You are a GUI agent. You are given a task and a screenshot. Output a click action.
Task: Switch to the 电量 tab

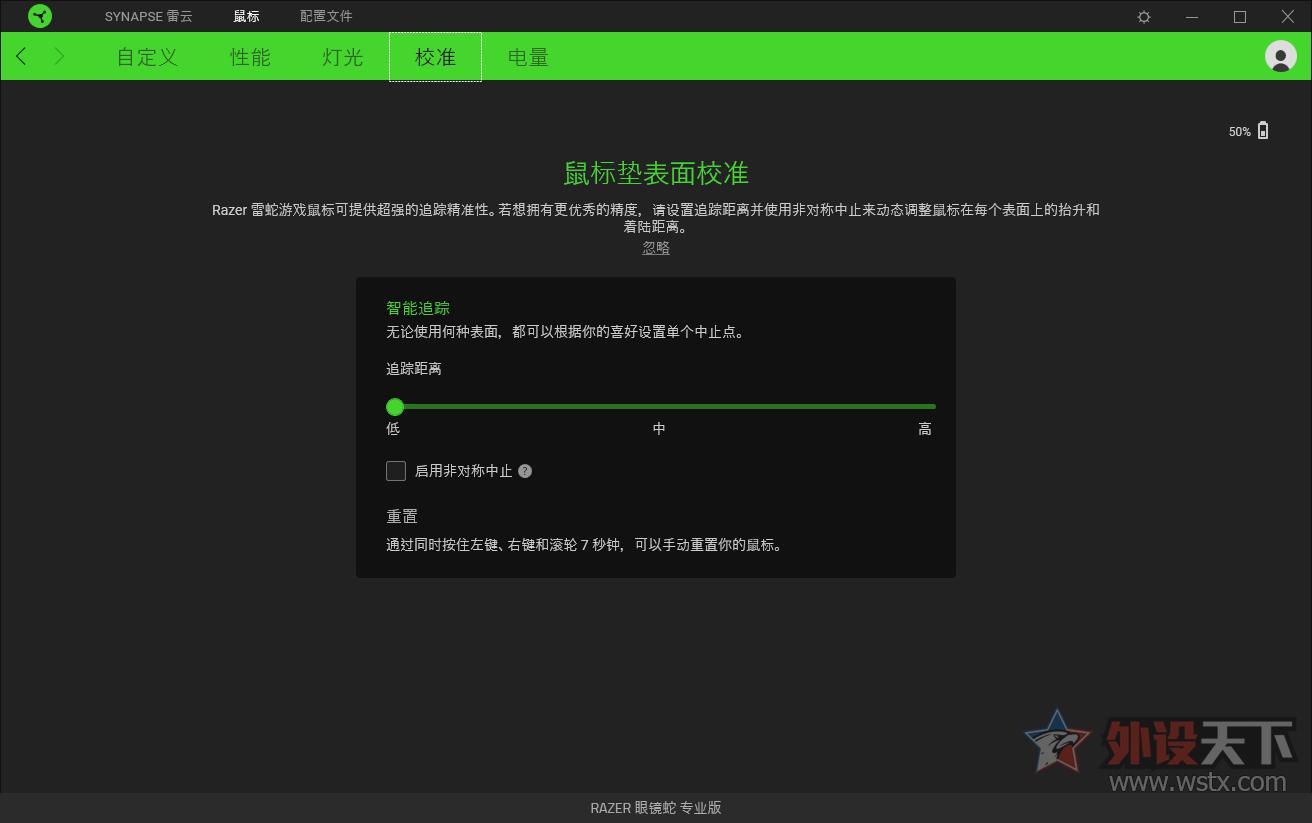tap(528, 57)
